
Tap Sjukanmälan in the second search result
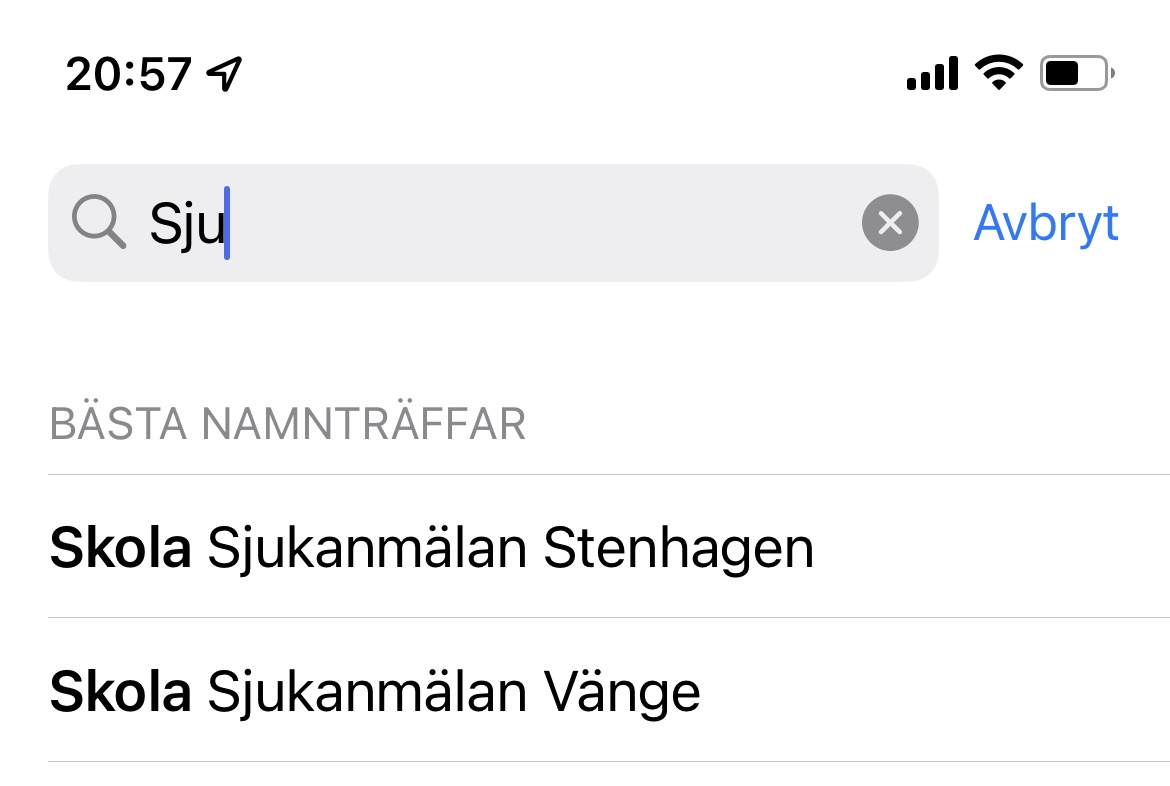tap(367, 693)
